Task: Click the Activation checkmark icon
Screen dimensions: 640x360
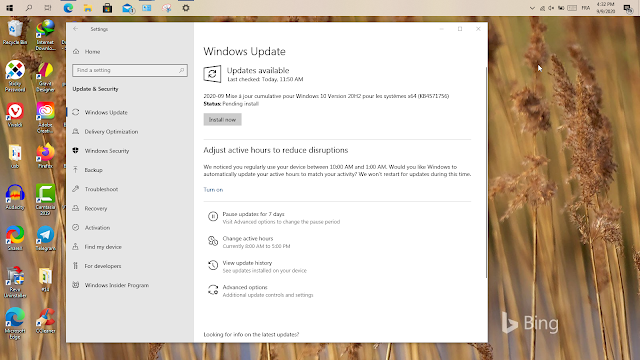Action: click(76, 227)
